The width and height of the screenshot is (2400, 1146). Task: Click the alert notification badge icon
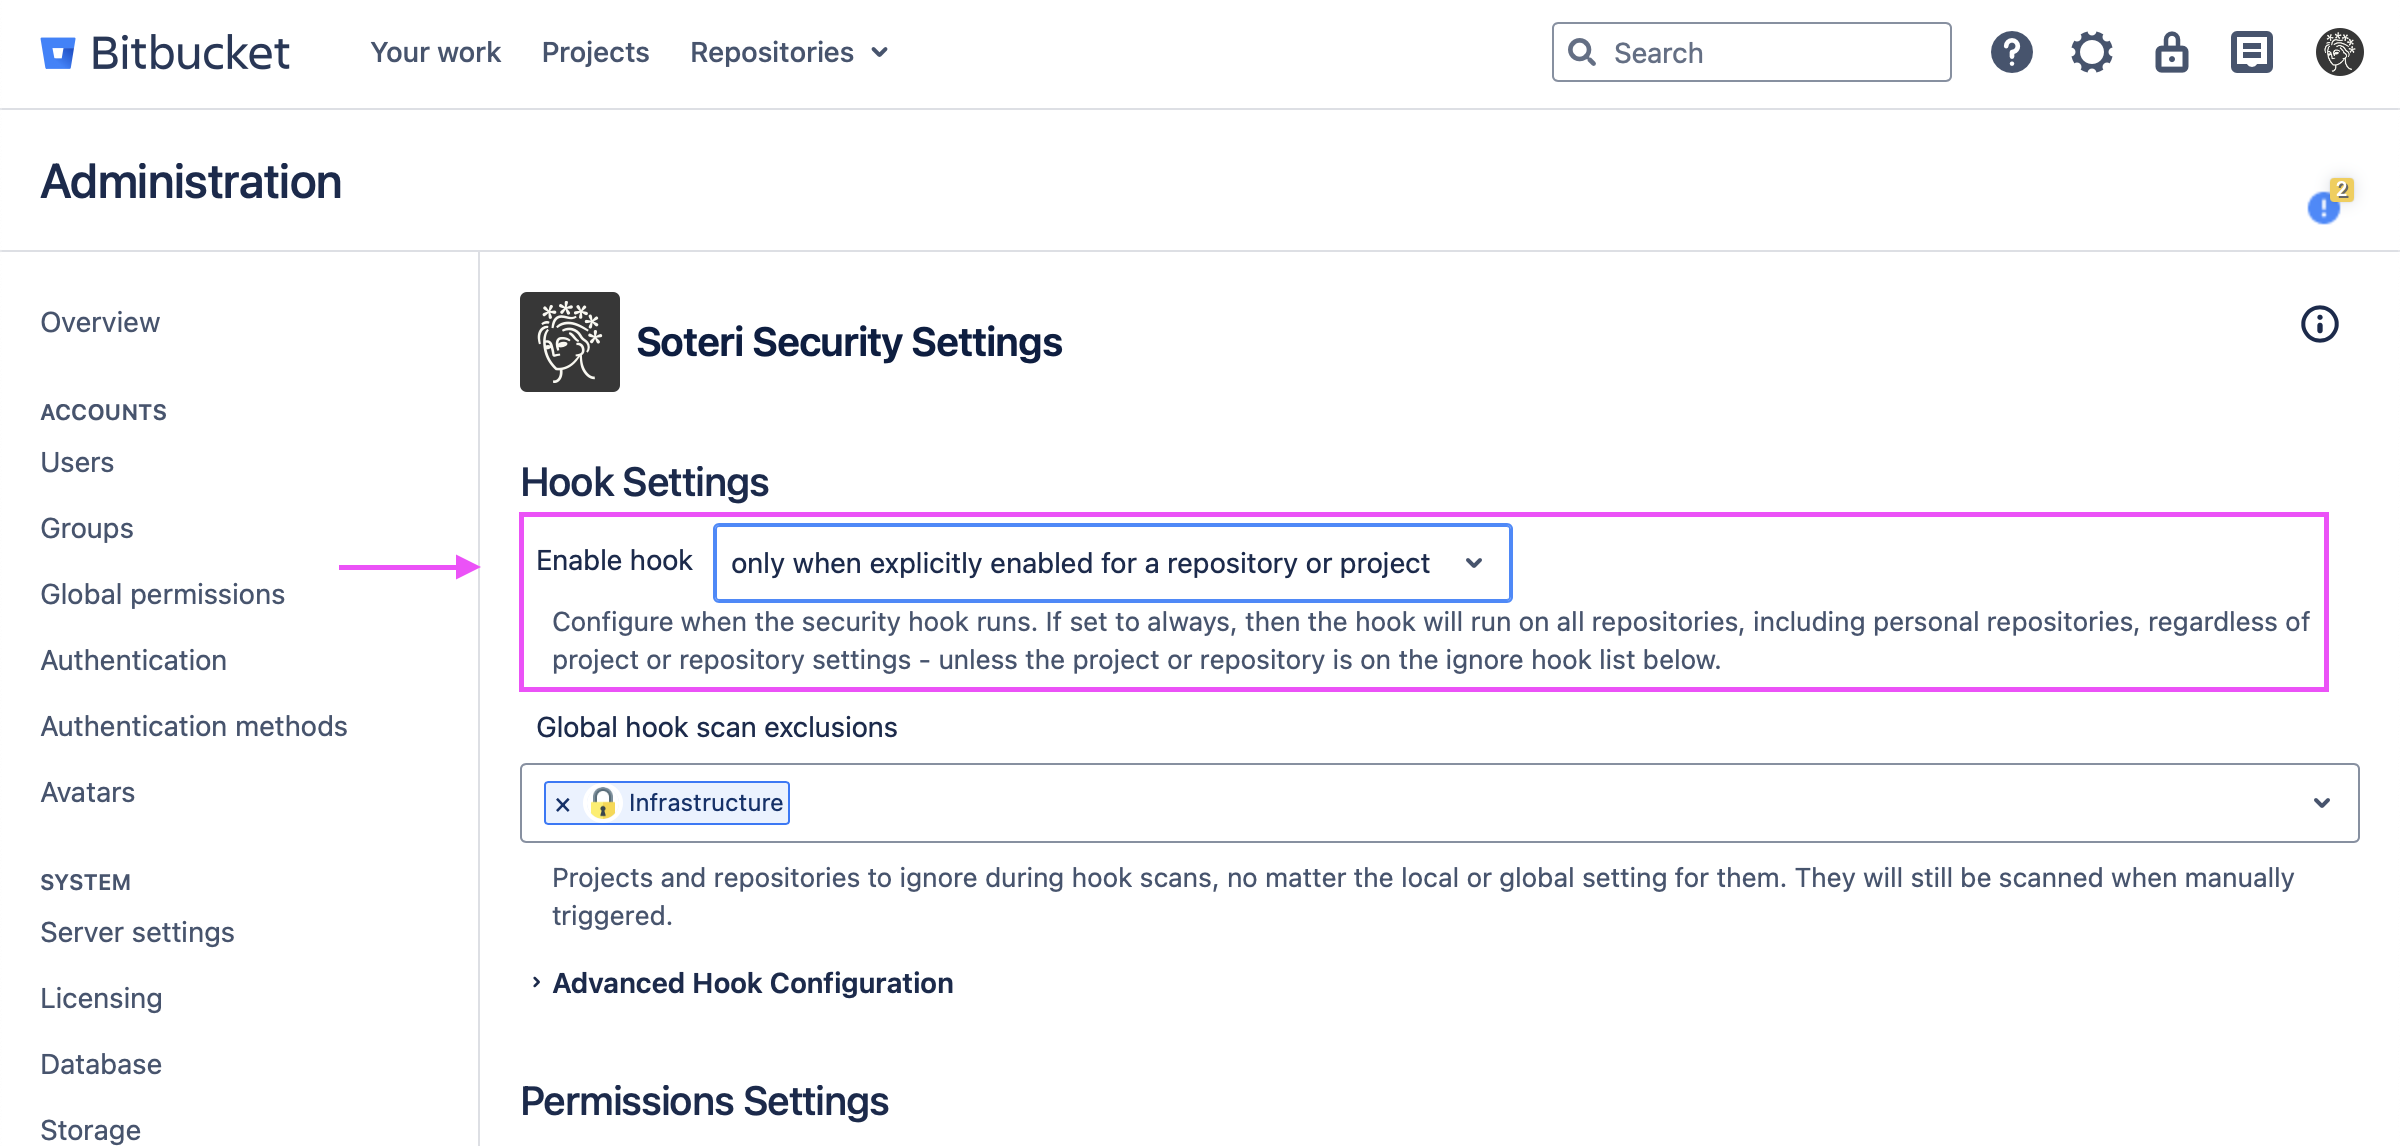(2325, 205)
